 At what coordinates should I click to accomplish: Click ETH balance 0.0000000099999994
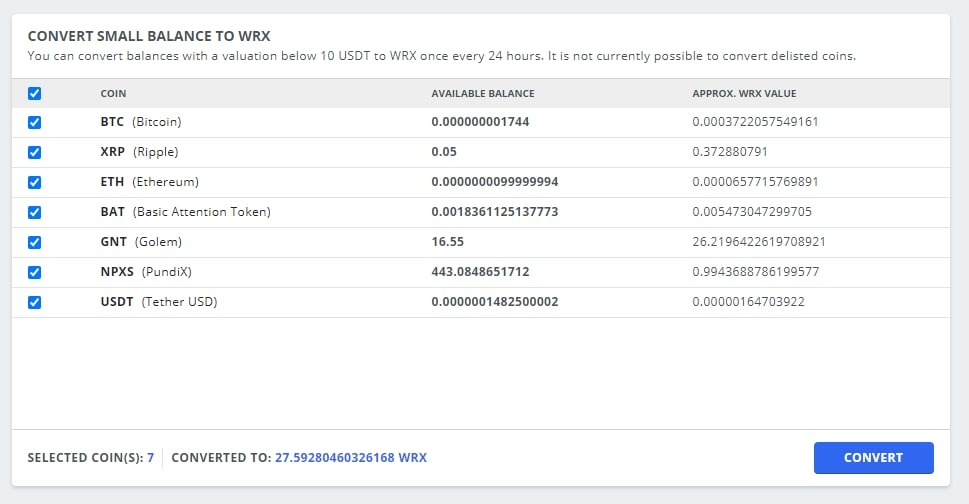coord(494,182)
